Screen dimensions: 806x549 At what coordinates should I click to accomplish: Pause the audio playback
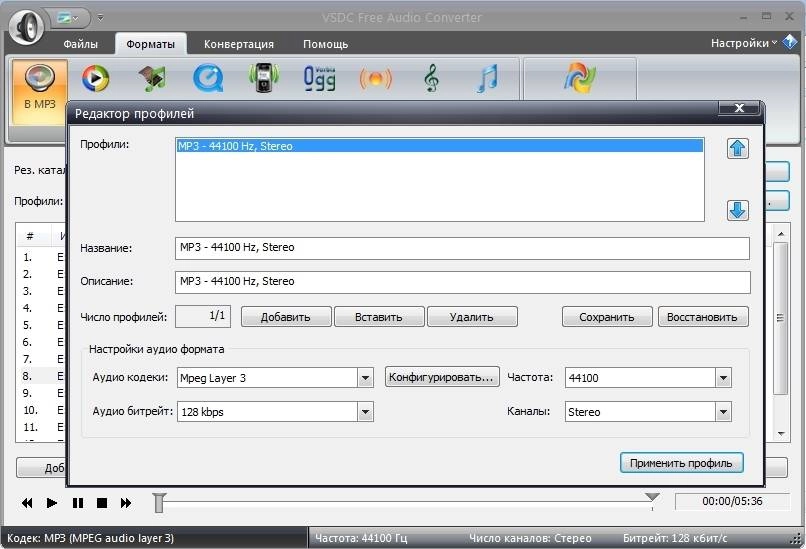pos(78,503)
